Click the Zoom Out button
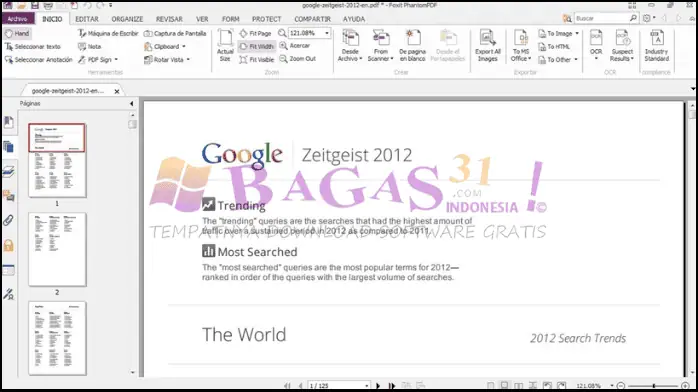This screenshot has height=392, width=698. coord(298,59)
